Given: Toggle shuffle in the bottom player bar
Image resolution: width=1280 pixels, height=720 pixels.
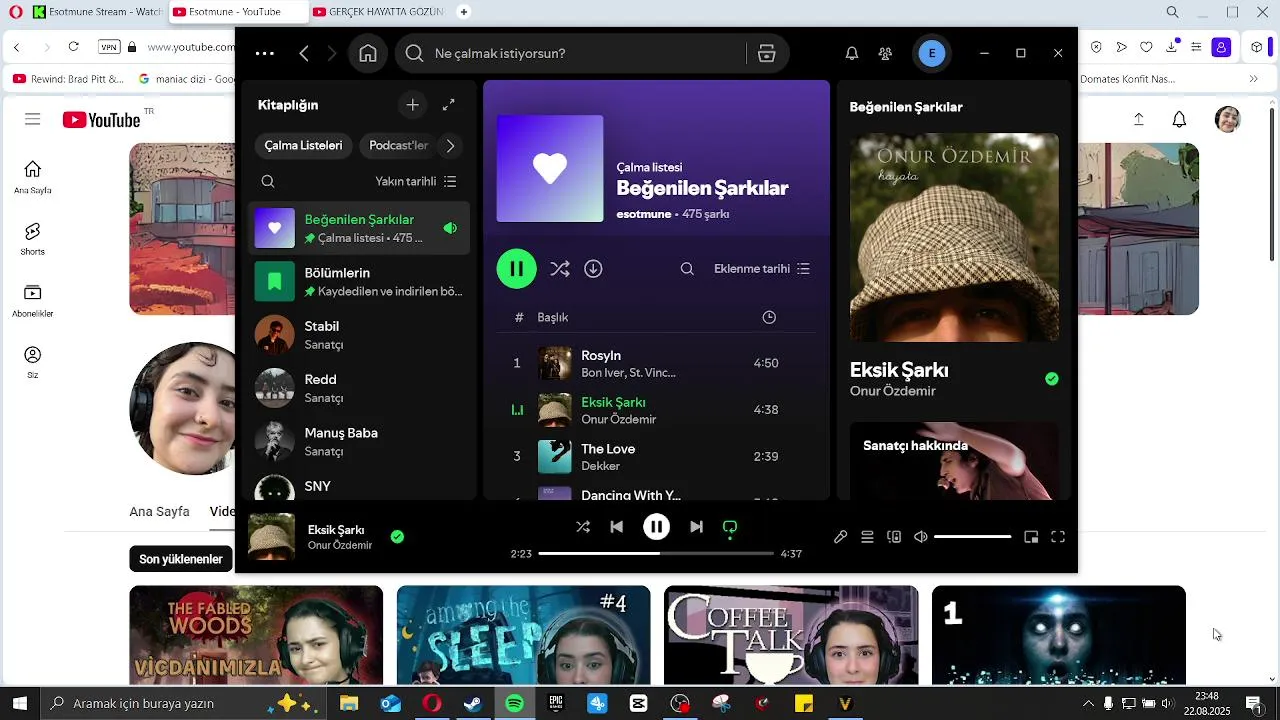Looking at the screenshot, I should click(583, 527).
